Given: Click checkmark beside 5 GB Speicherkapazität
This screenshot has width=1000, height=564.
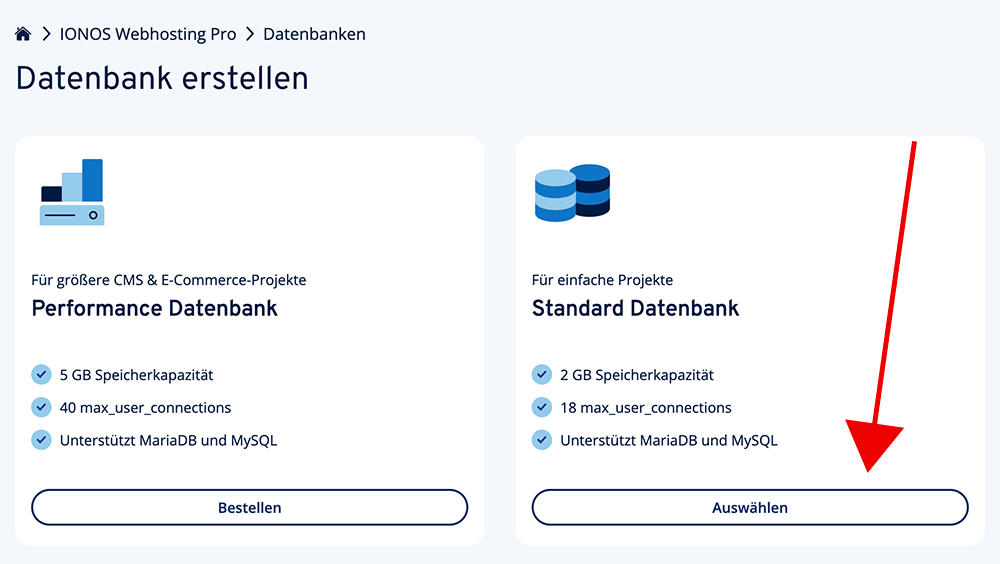Looking at the screenshot, I should tap(41, 375).
